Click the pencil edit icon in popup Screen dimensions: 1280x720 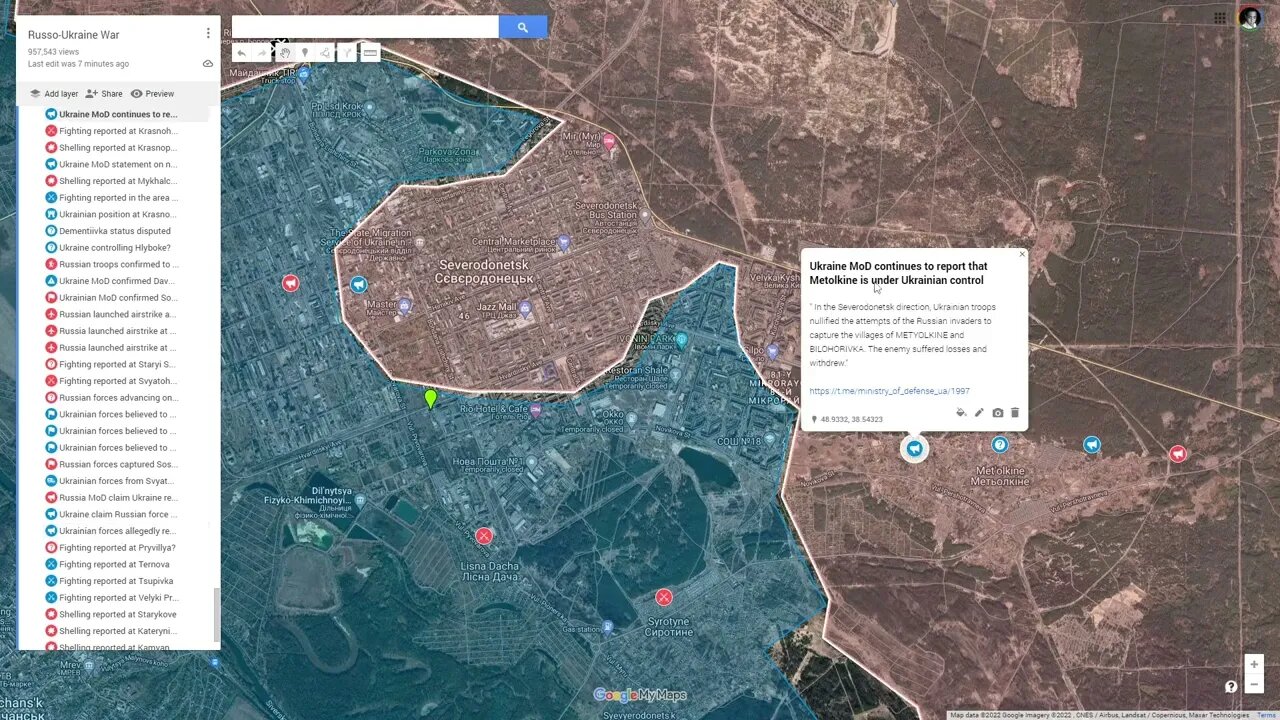[979, 412]
